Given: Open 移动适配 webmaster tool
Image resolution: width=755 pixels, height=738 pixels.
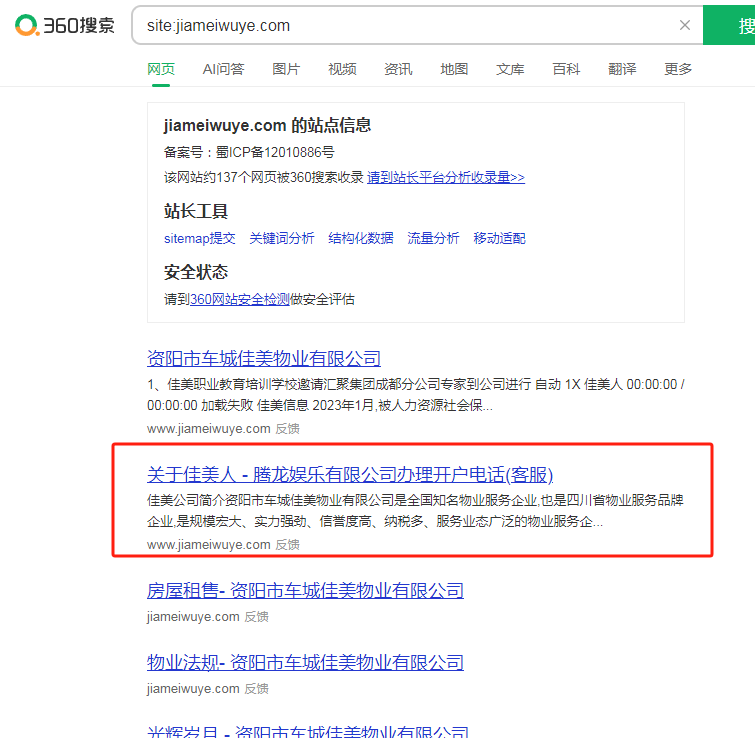Looking at the screenshot, I should 499,238.
